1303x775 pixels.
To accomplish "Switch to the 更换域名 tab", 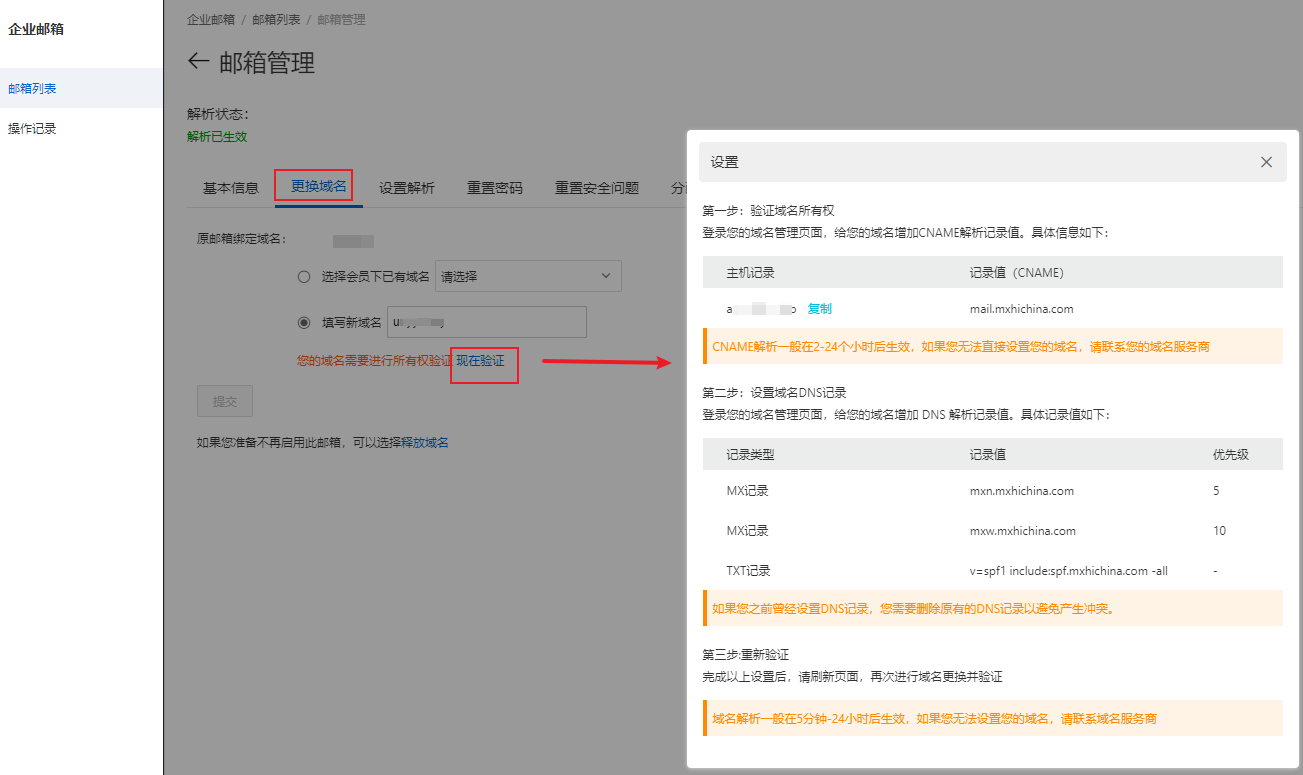I will coord(318,187).
